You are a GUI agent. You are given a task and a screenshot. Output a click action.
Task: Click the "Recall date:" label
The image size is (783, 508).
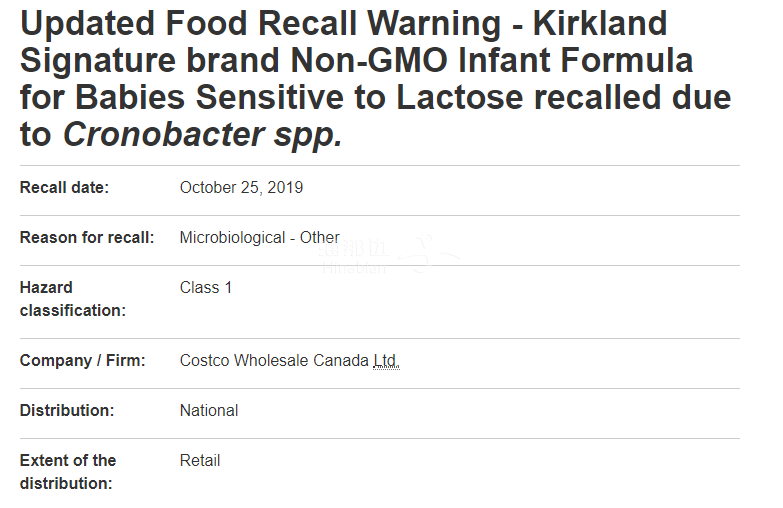[x=64, y=187]
